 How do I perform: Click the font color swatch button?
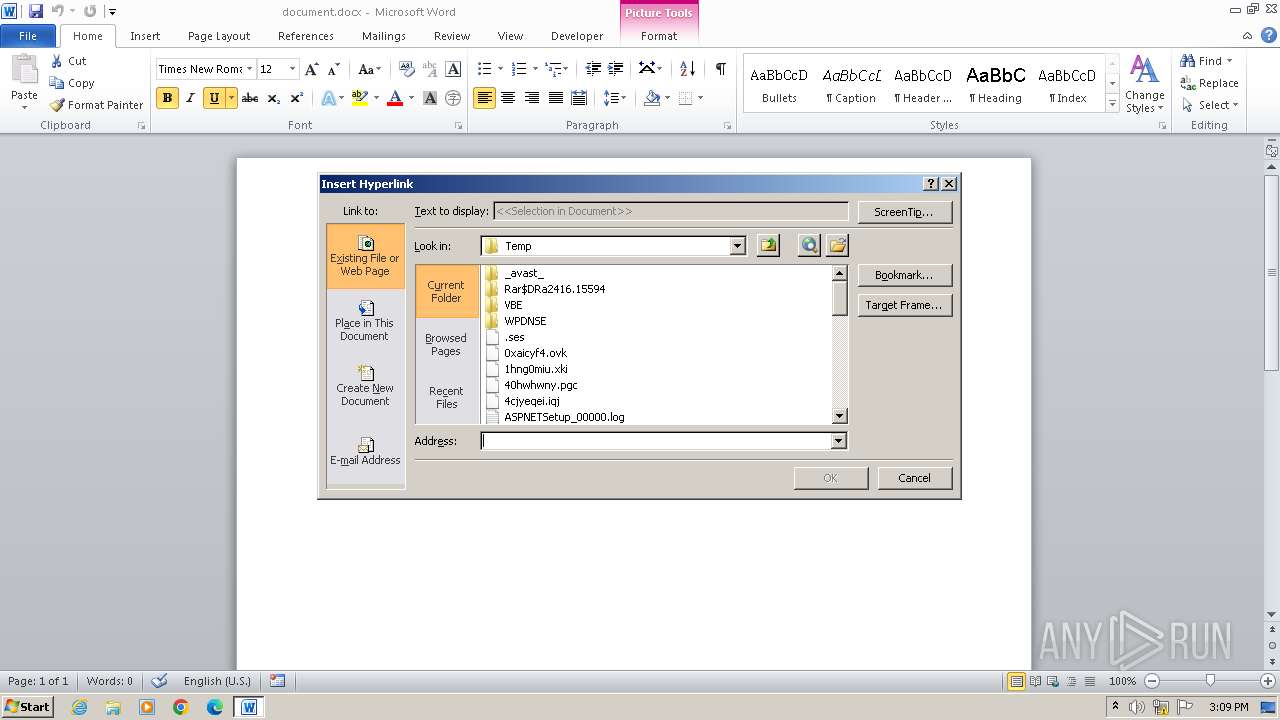click(395, 98)
